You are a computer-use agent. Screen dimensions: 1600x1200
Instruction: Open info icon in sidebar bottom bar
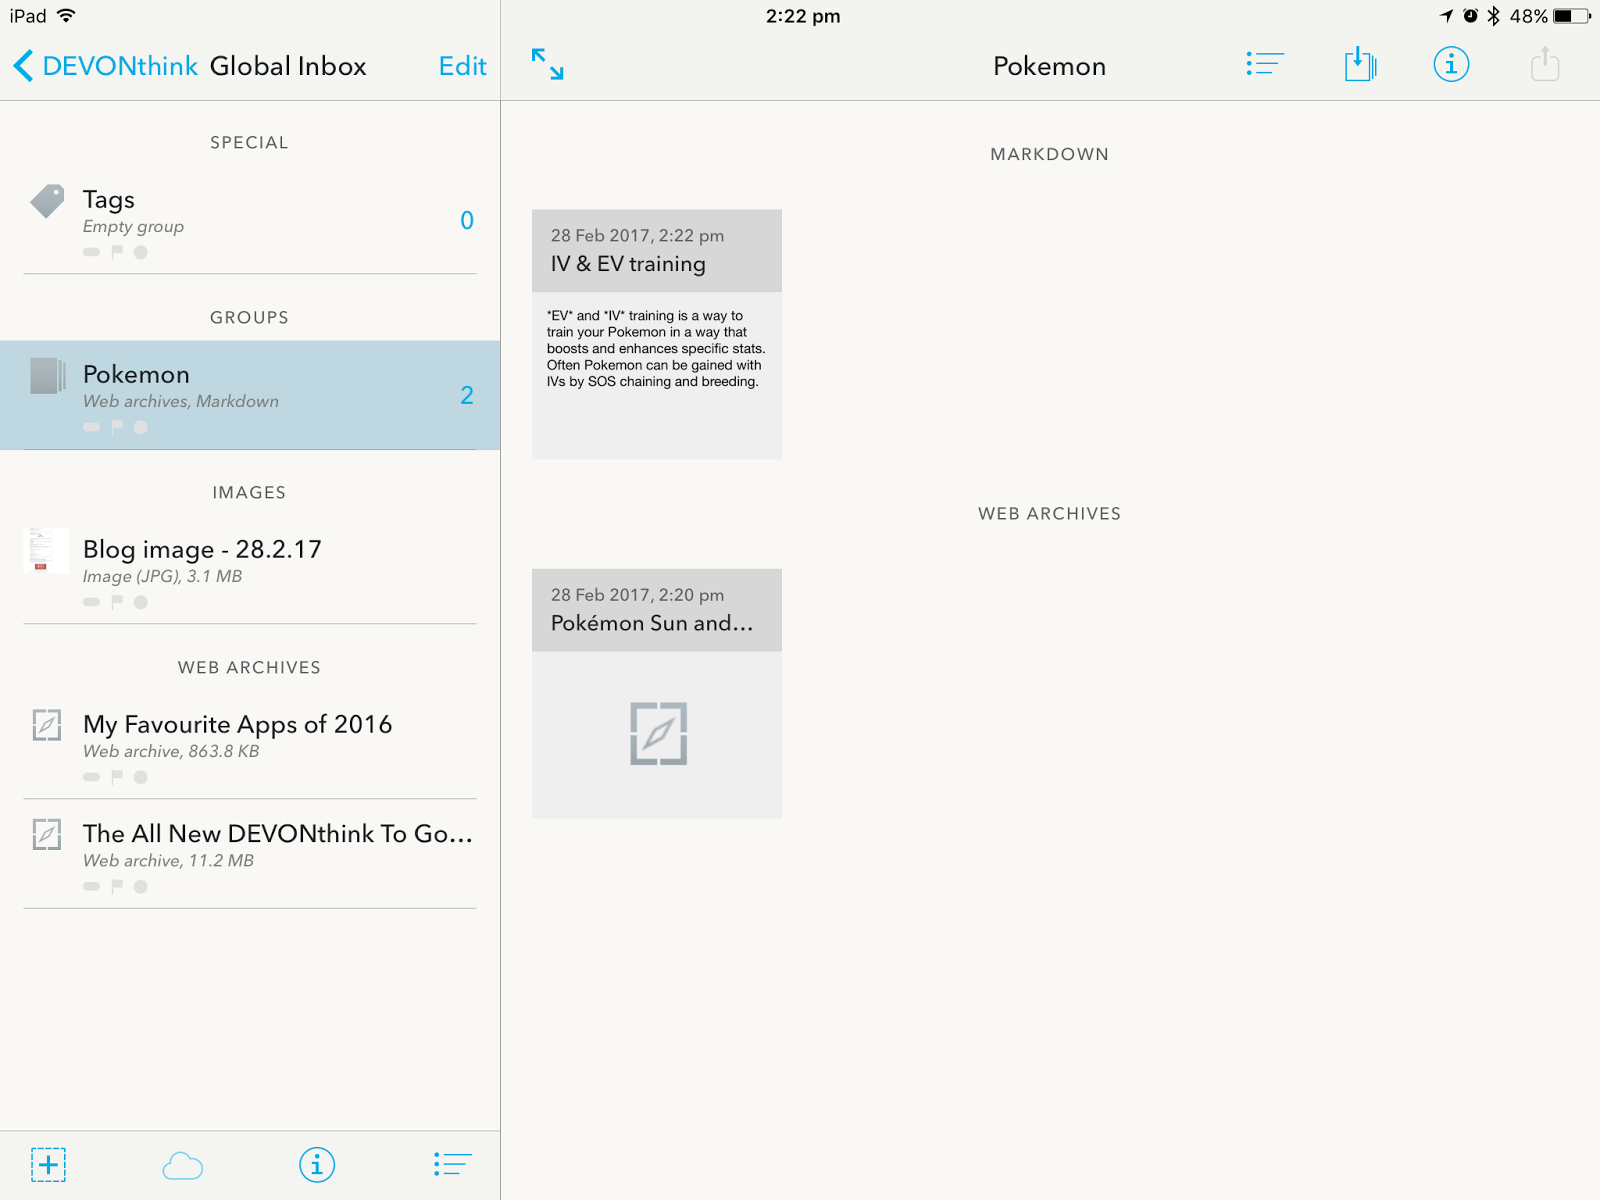point(317,1165)
